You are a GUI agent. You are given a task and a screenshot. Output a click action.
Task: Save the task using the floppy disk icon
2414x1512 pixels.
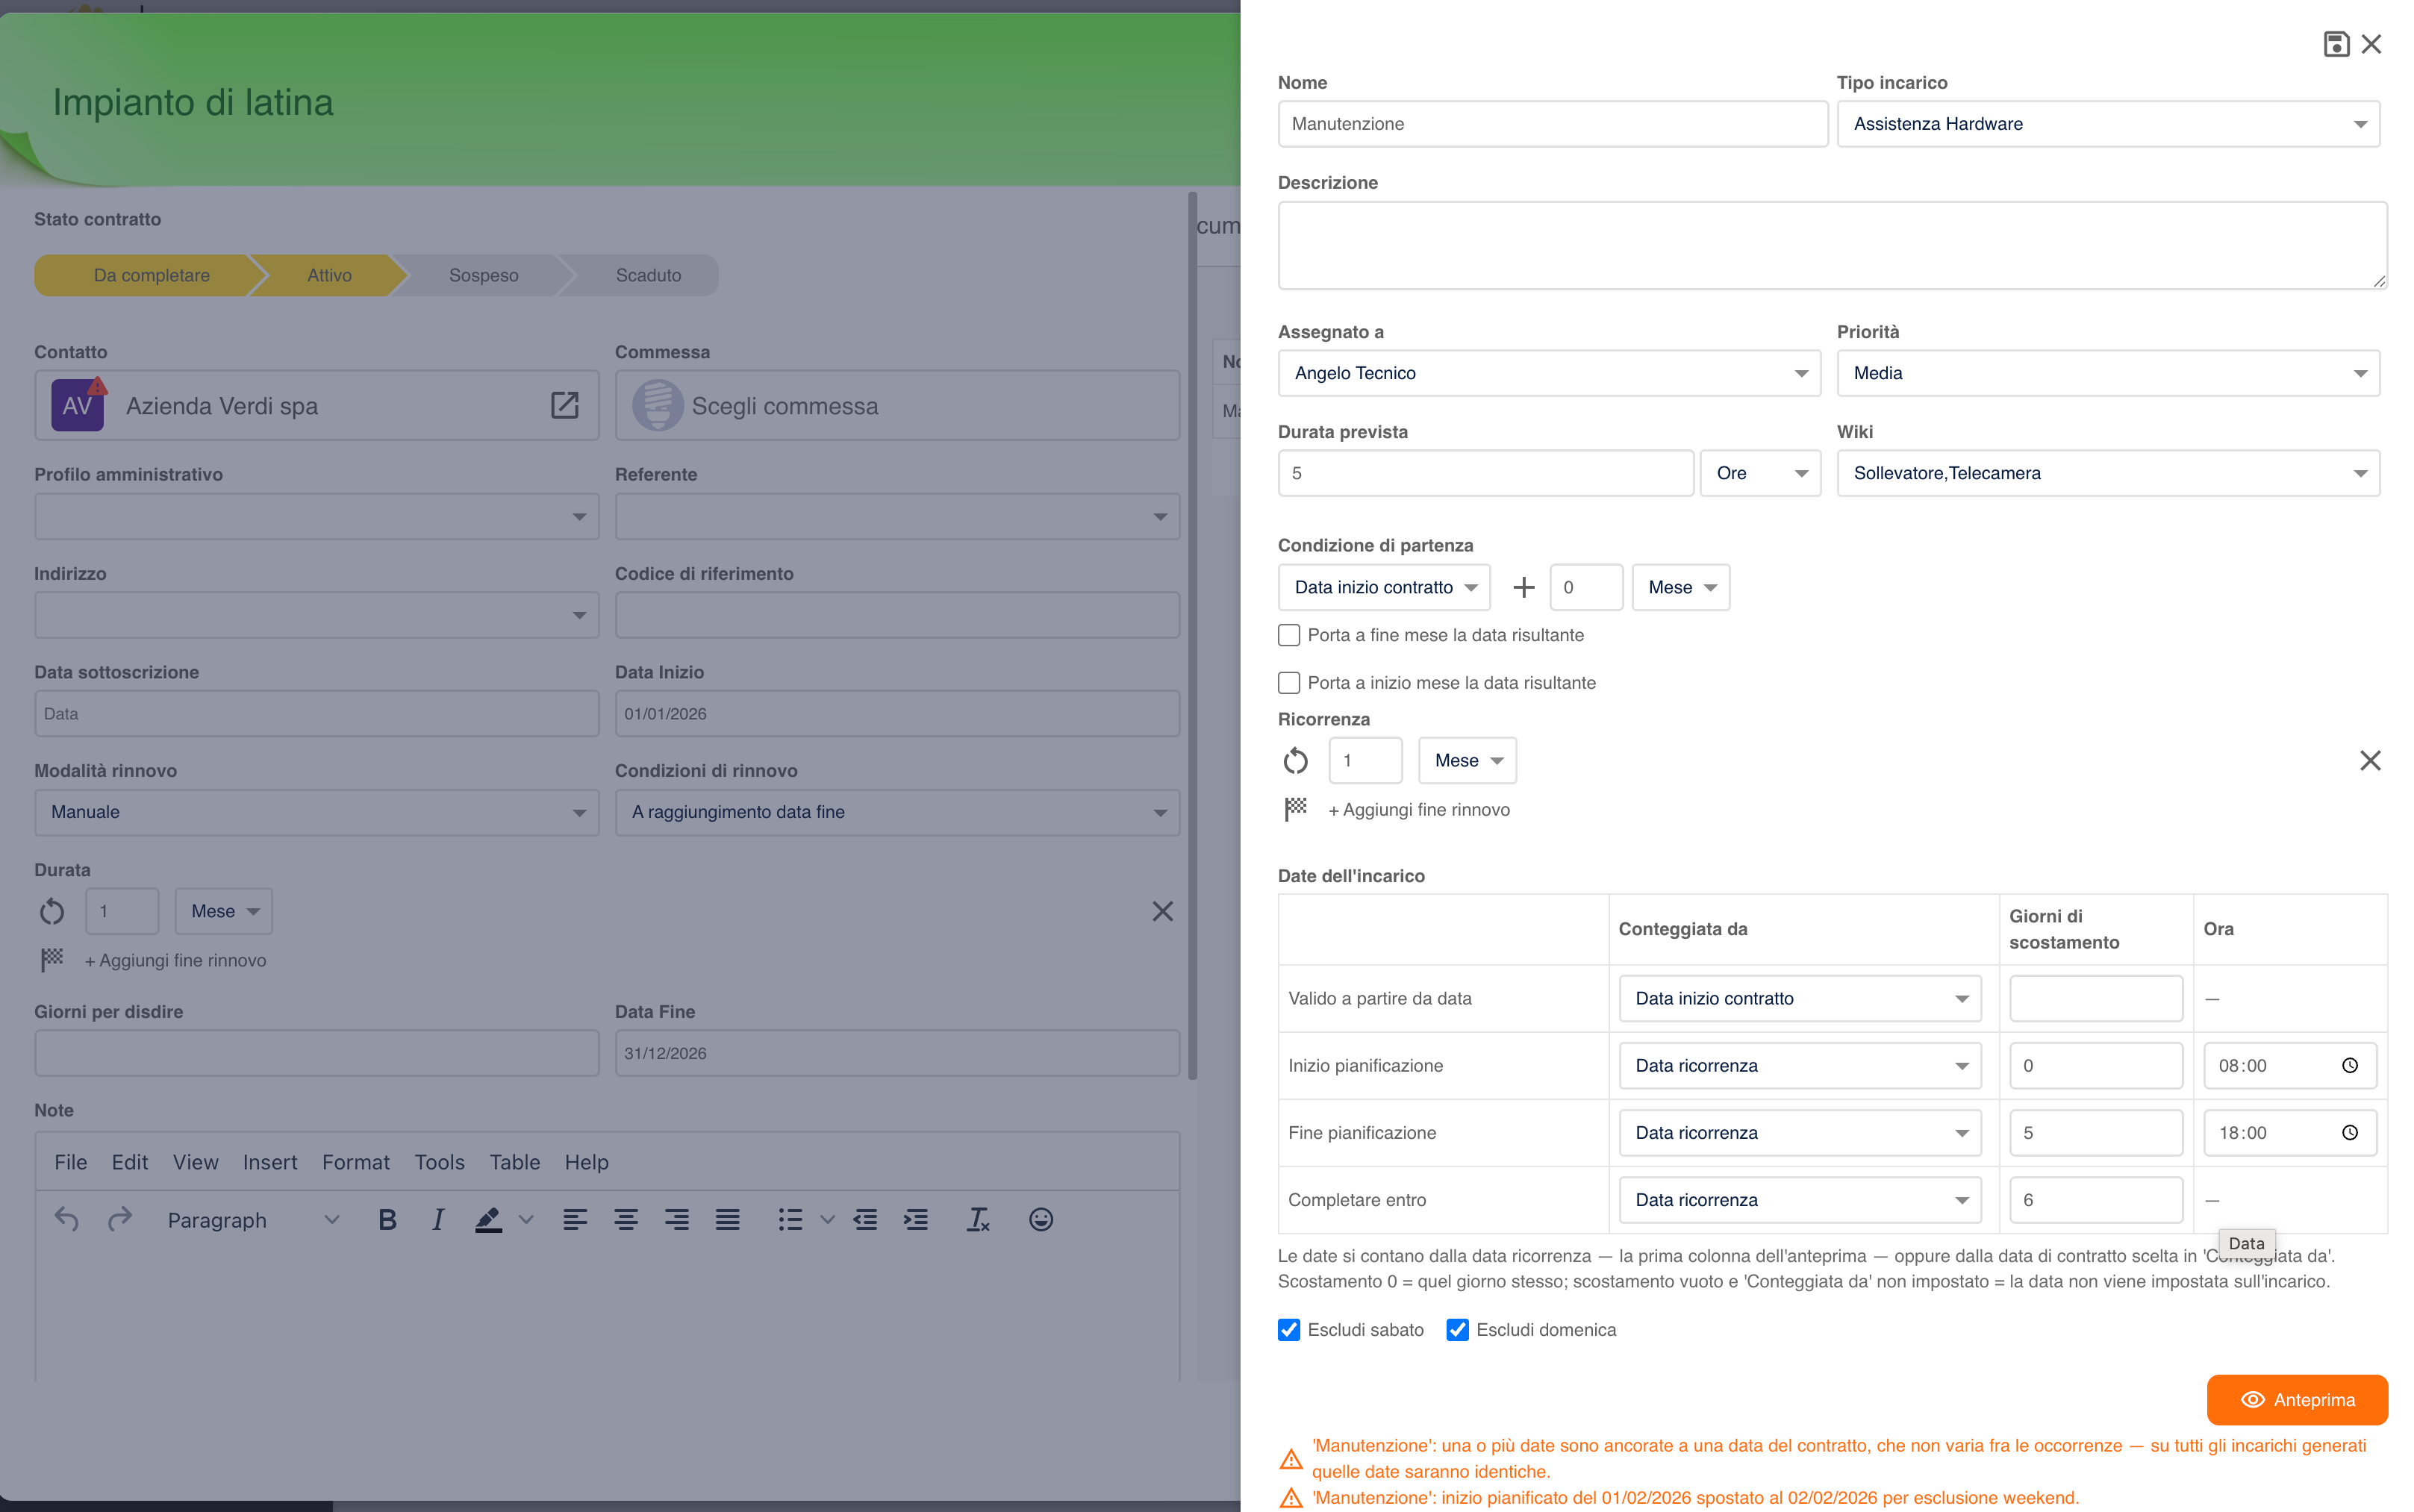tap(2336, 44)
